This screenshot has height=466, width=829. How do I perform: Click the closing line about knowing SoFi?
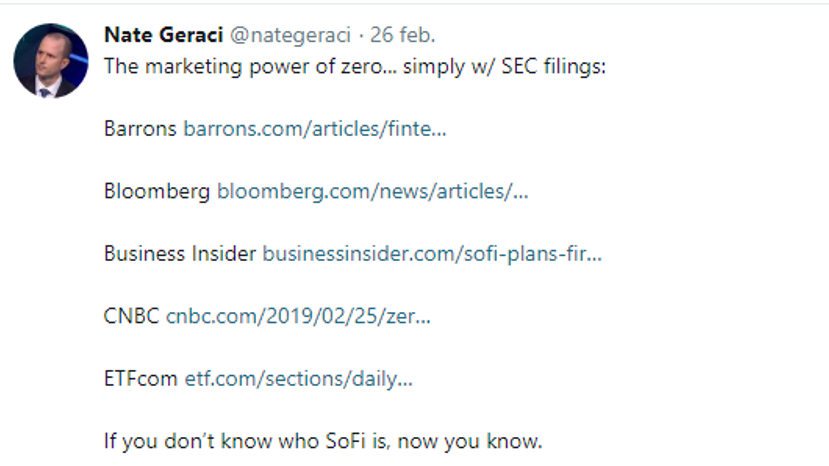[323, 441]
